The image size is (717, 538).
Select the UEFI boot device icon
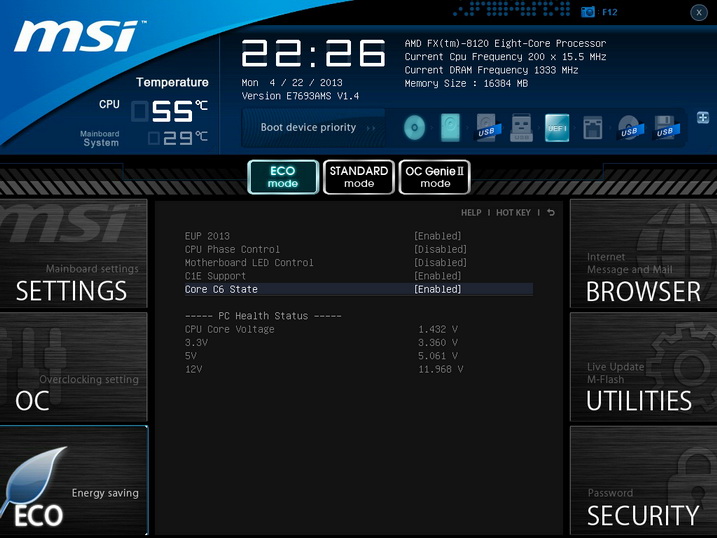tap(557, 128)
